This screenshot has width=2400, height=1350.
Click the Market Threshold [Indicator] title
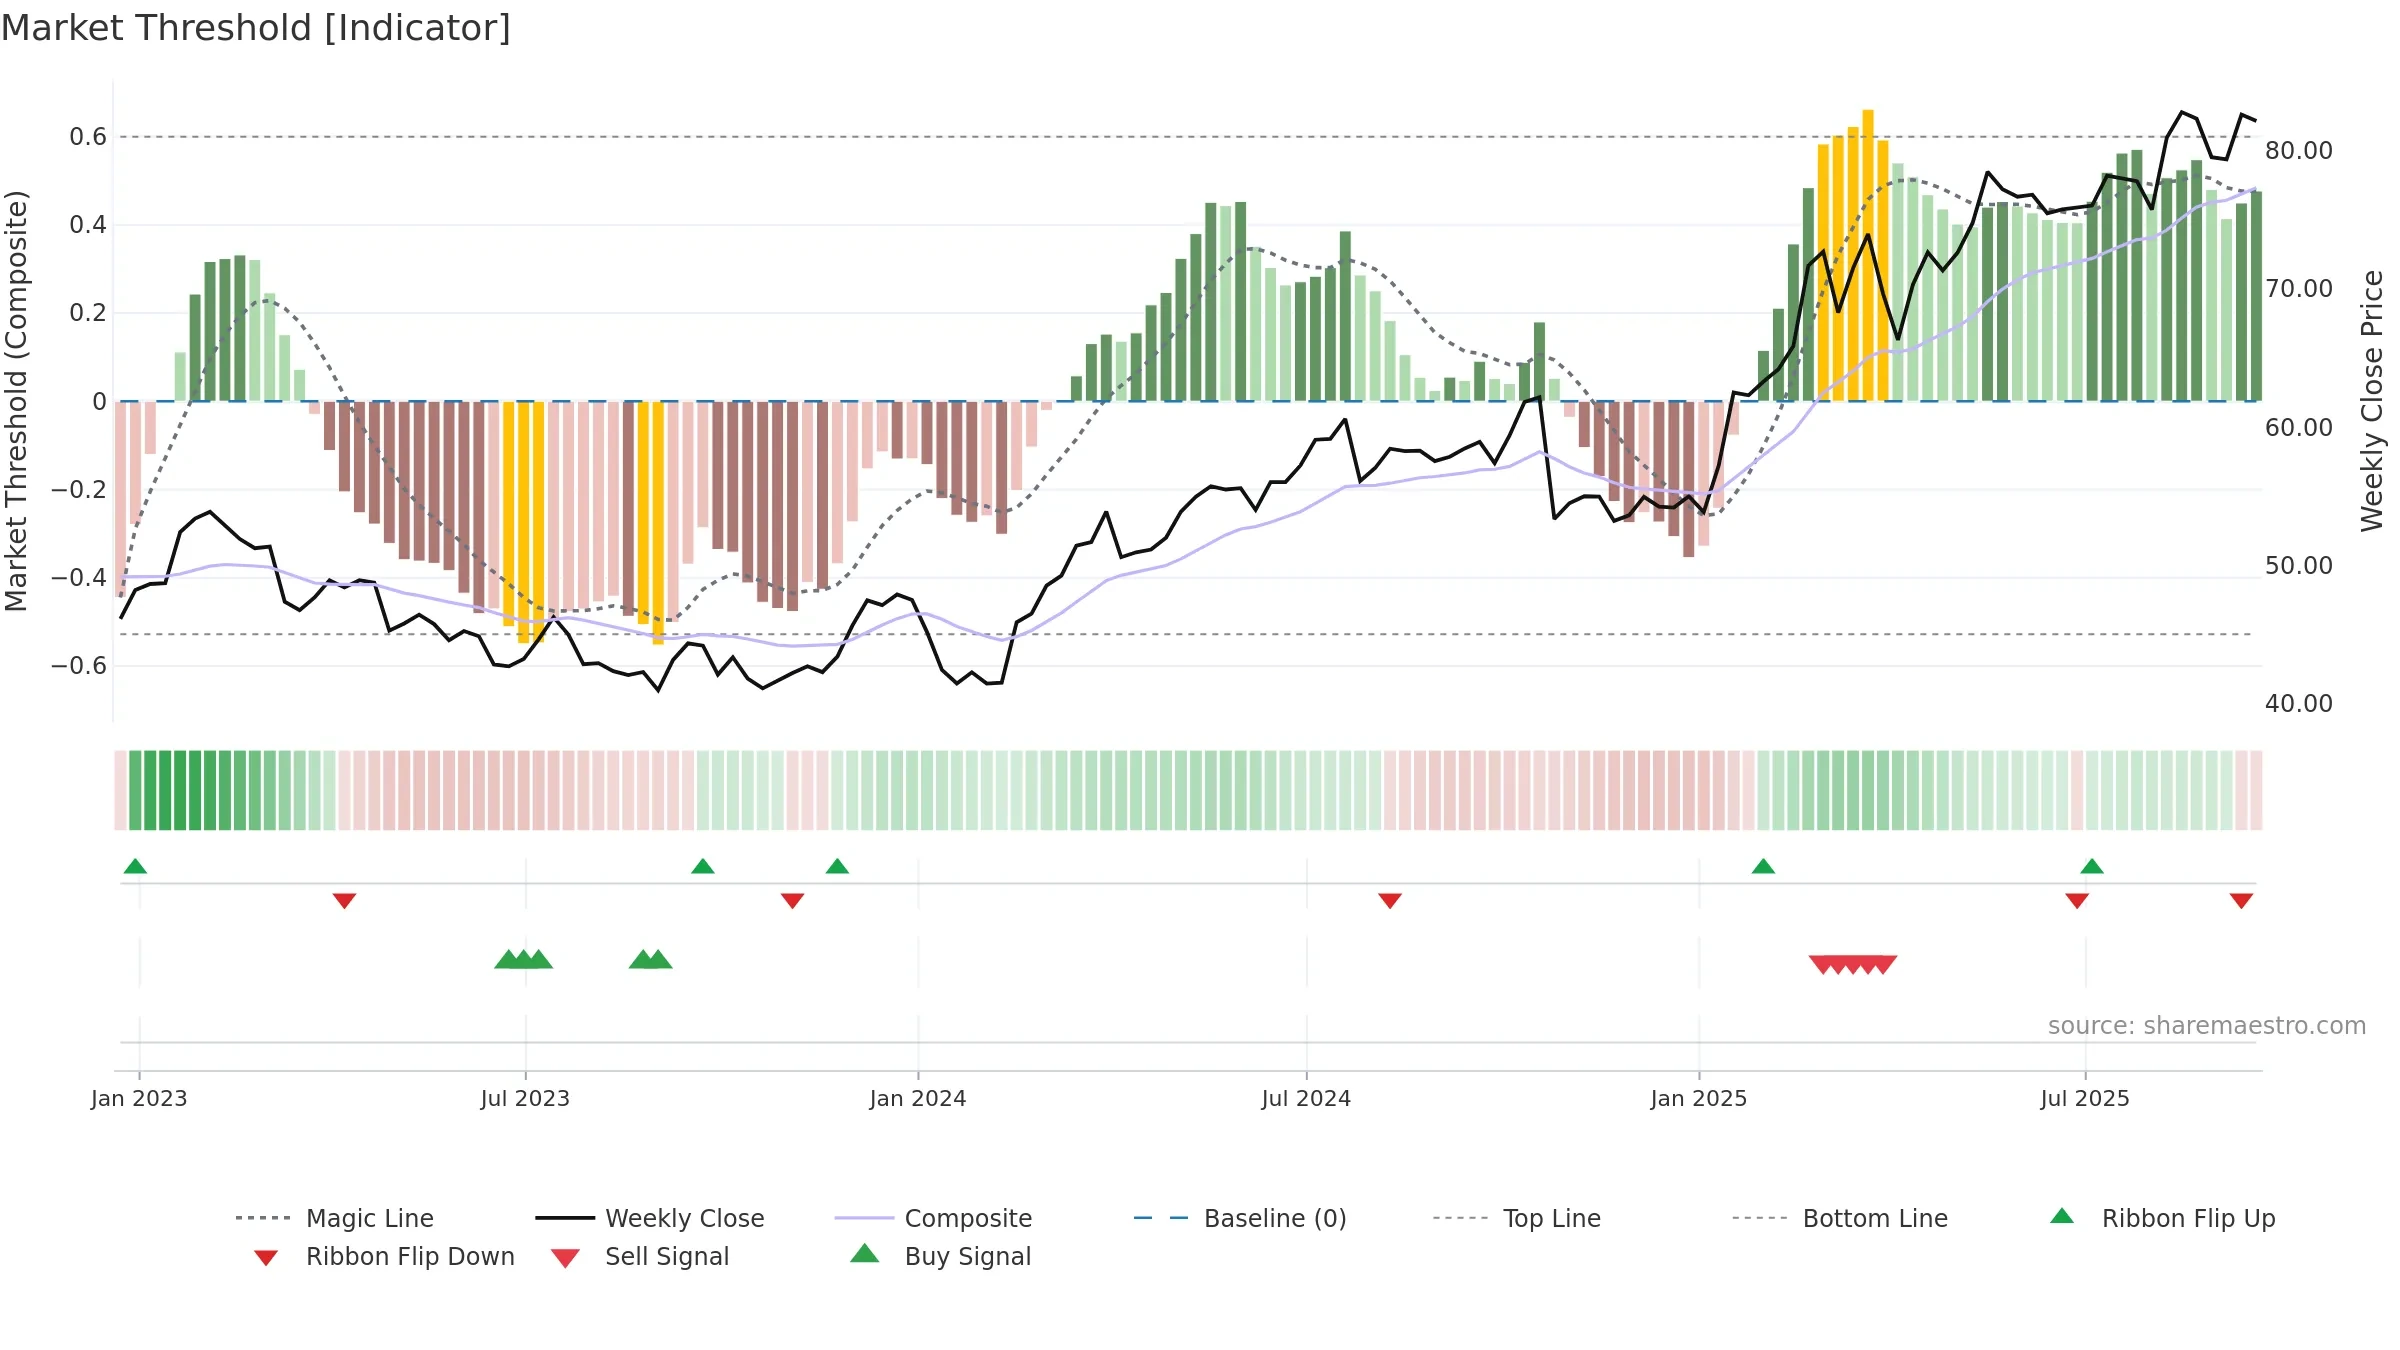pyautogui.click(x=256, y=28)
